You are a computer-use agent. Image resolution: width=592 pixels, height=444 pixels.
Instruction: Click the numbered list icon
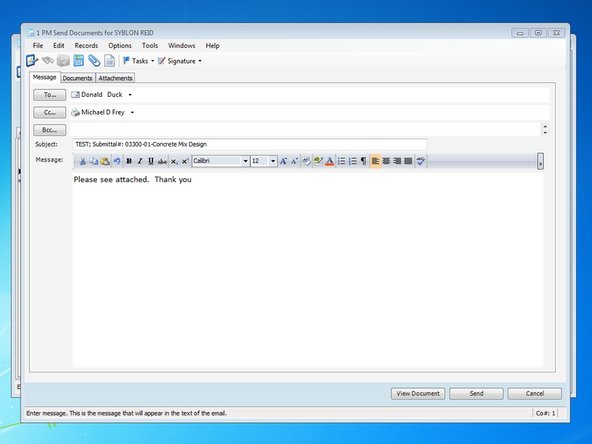(353, 161)
